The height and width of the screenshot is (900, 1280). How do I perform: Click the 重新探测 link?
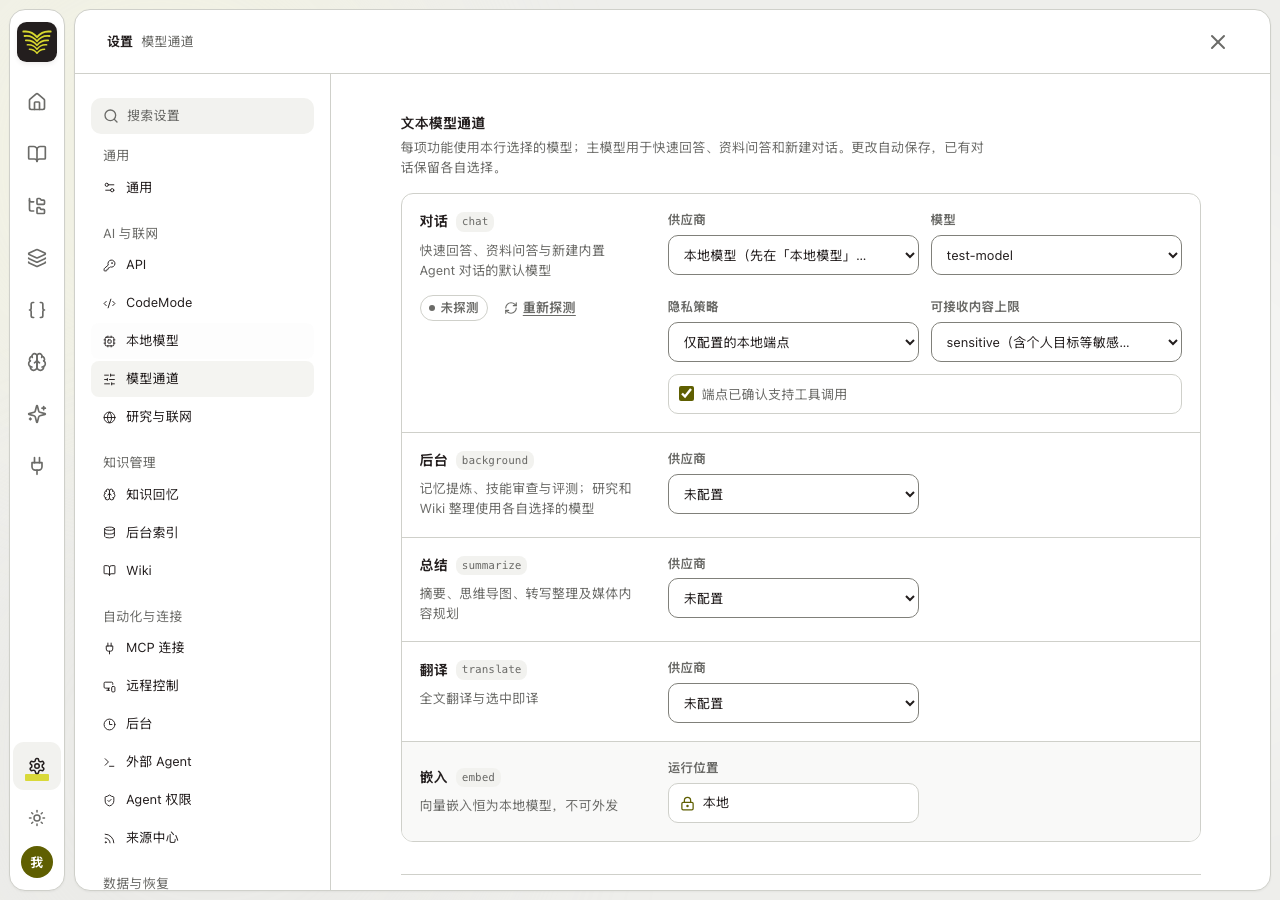tap(549, 308)
